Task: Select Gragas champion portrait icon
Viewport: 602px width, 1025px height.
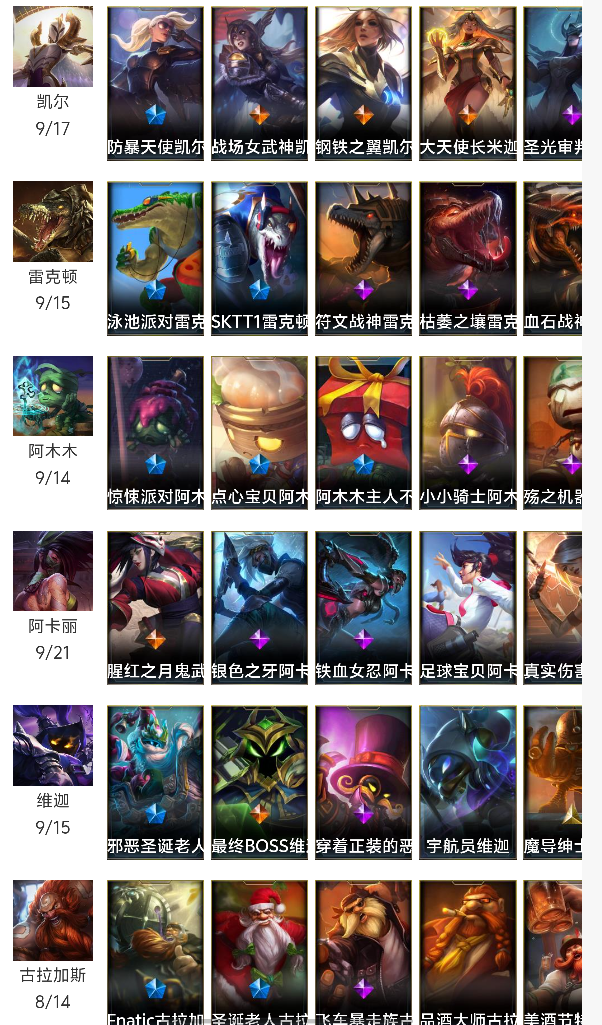Action: pos(53,920)
